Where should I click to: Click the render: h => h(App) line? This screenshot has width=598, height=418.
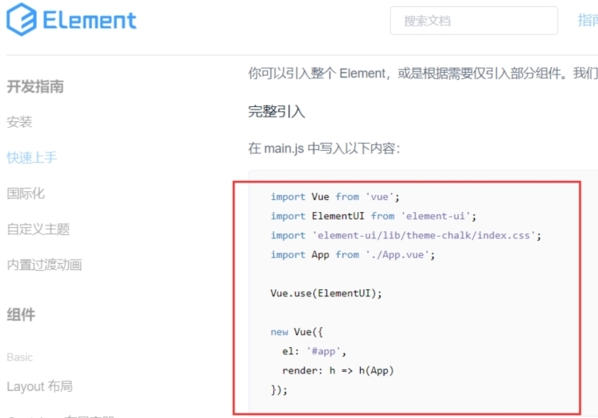(338, 370)
